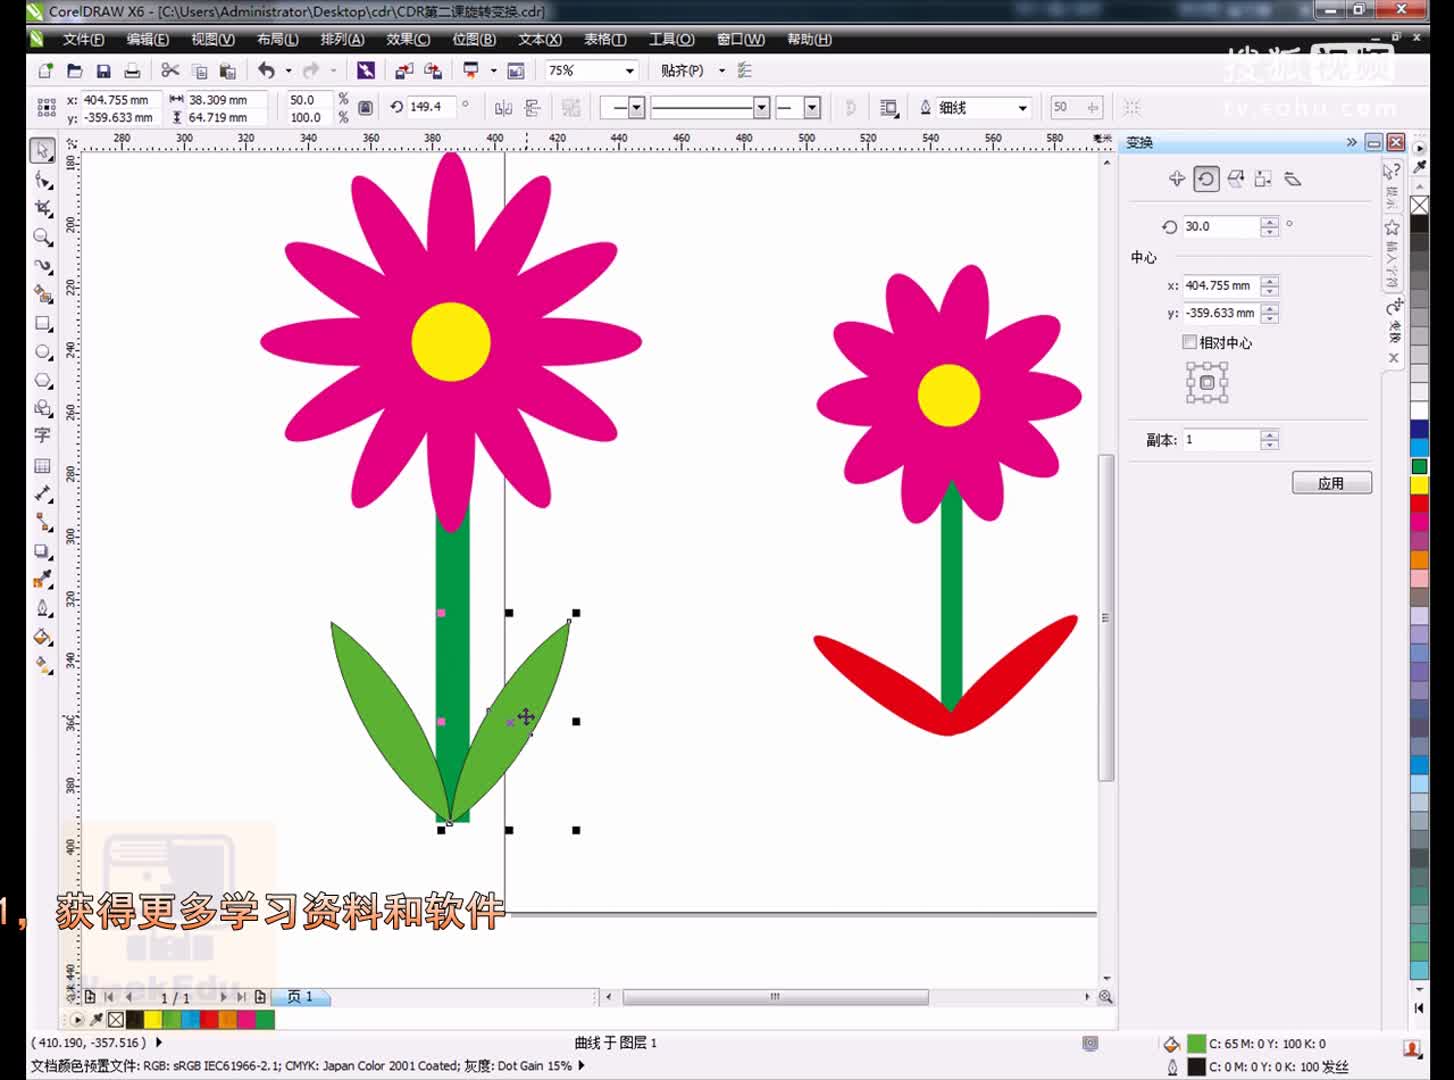Select the Fill tool in the toolbox
This screenshot has height=1080, width=1454.
pos(42,637)
